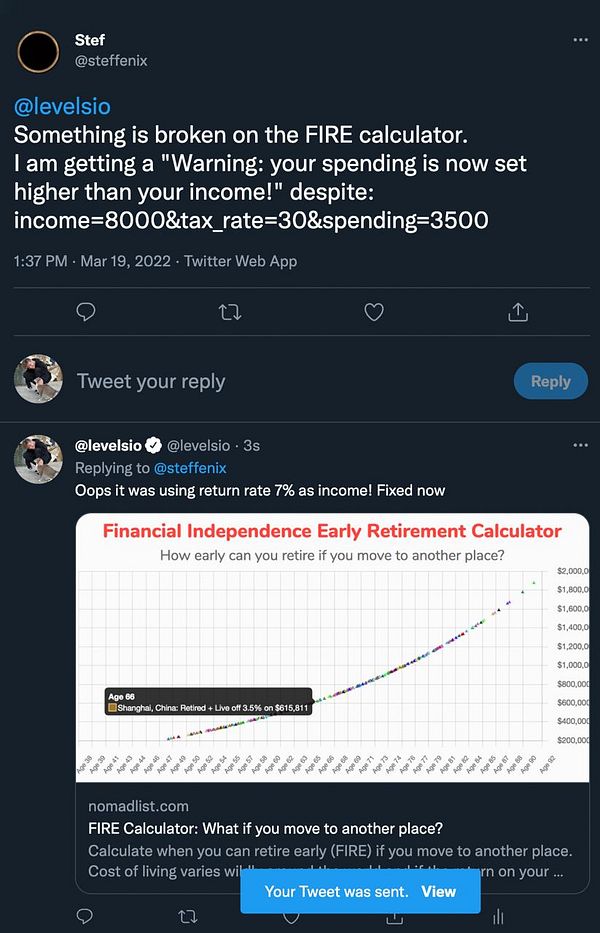Share Stef's tweet using share icon
This screenshot has height=933, width=600.
tap(517, 313)
